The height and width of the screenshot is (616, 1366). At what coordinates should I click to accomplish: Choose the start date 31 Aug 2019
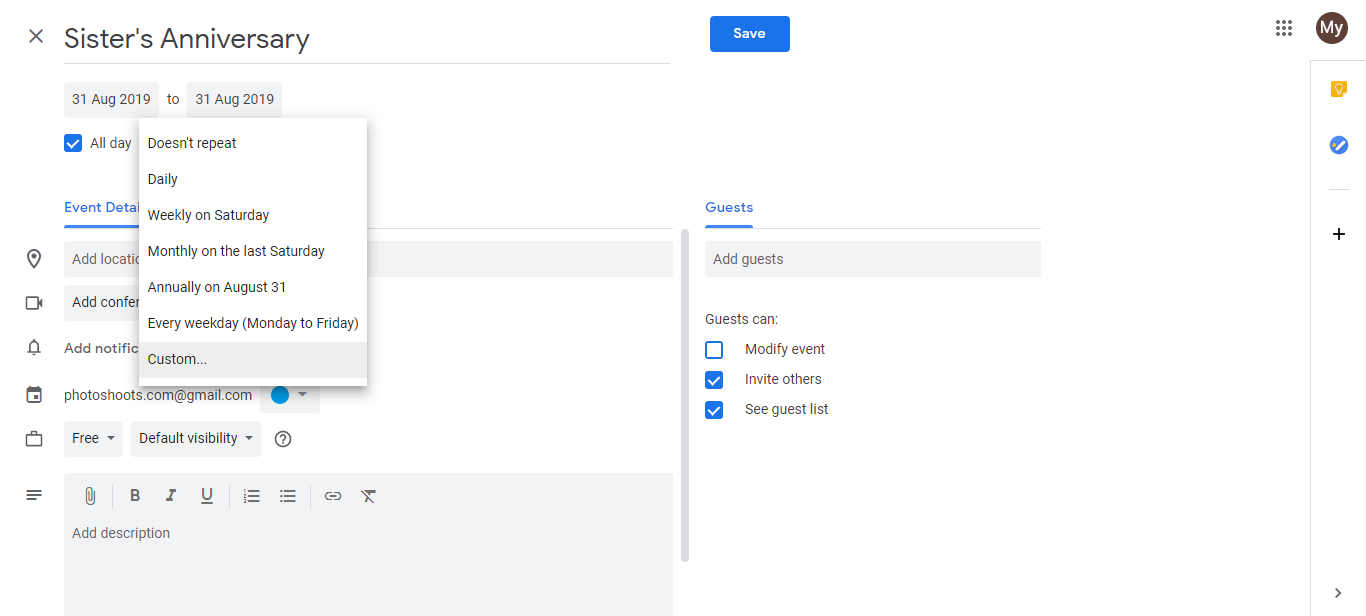click(111, 100)
